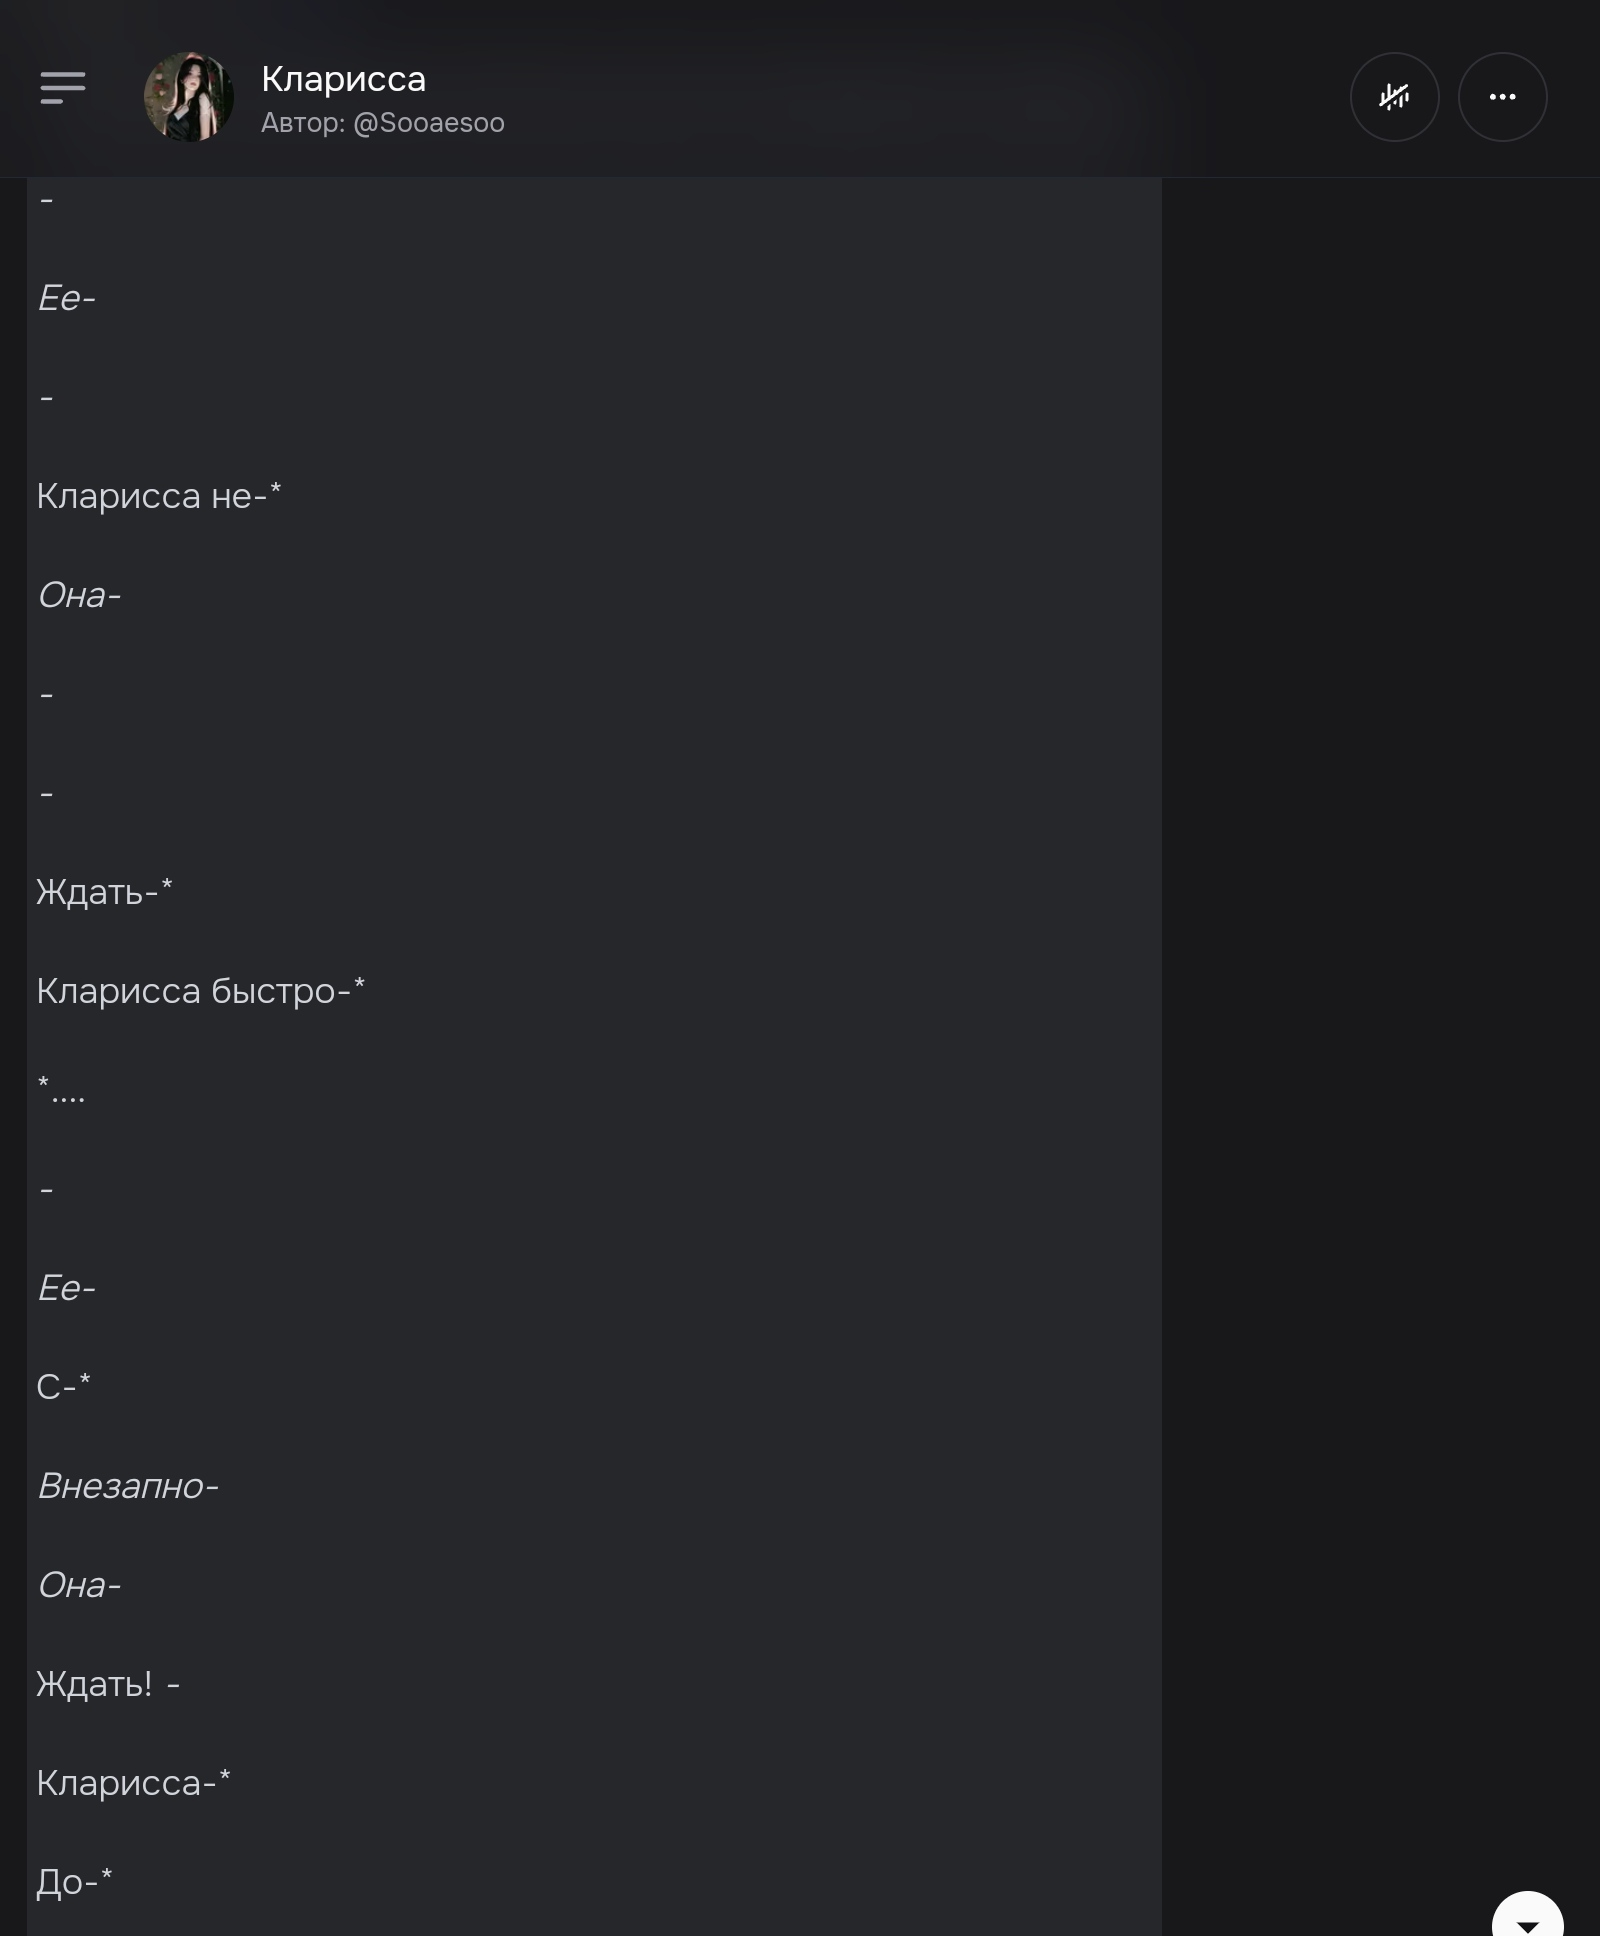This screenshot has height=1936, width=1600.
Task: Open author profile @Sooaesoo
Action: (383, 123)
